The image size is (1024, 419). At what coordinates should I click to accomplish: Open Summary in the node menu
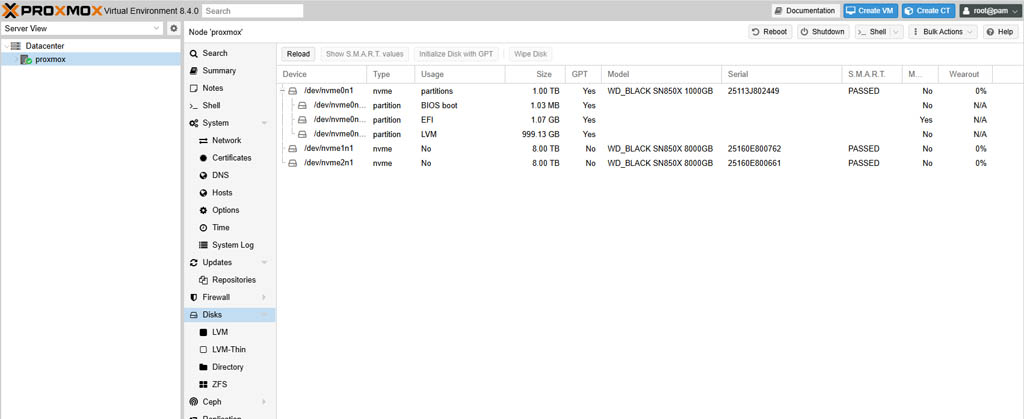pyautogui.click(x=229, y=70)
